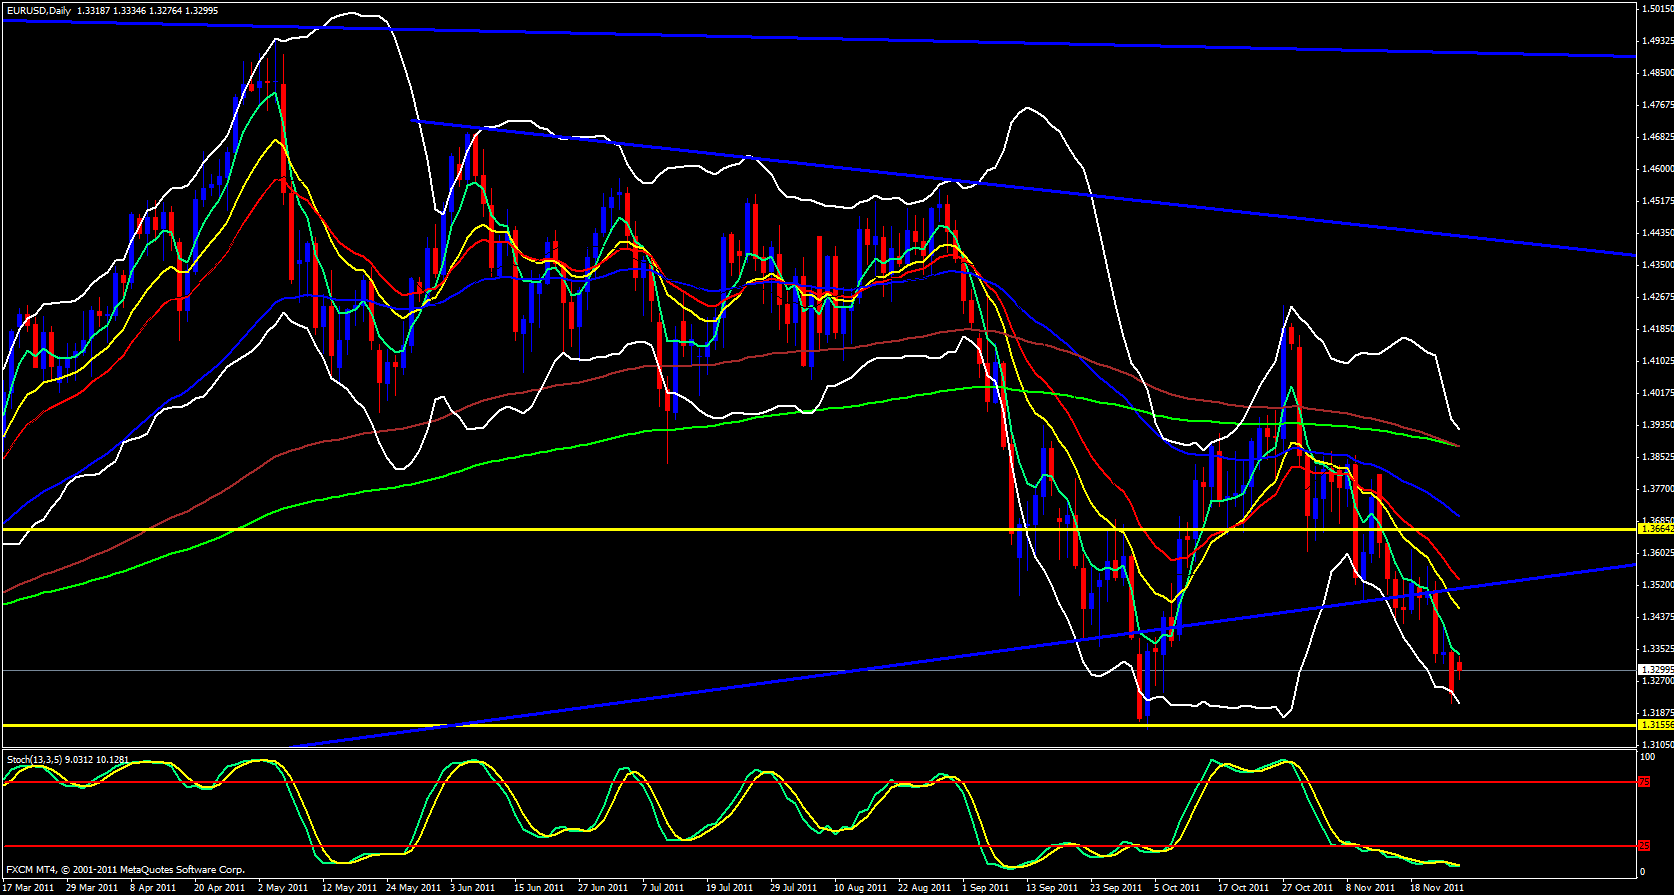Click the 27 Oct 2011 date label
Viewport: 1674px width, 895px height.
click(1307, 887)
